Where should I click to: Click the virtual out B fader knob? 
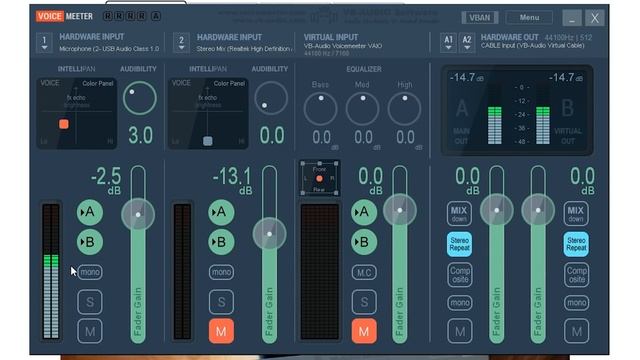(x=538, y=210)
